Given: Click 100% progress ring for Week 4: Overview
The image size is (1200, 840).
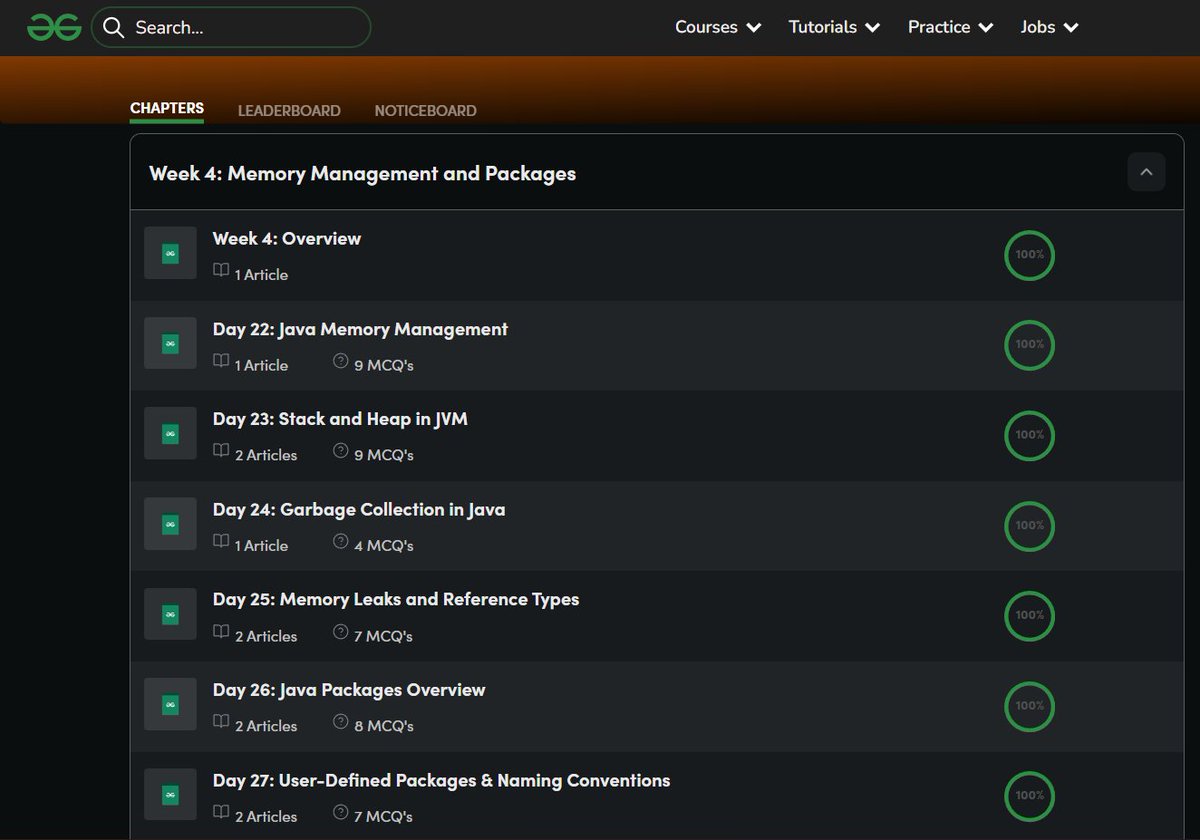Looking at the screenshot, I should click(1029, 255).
